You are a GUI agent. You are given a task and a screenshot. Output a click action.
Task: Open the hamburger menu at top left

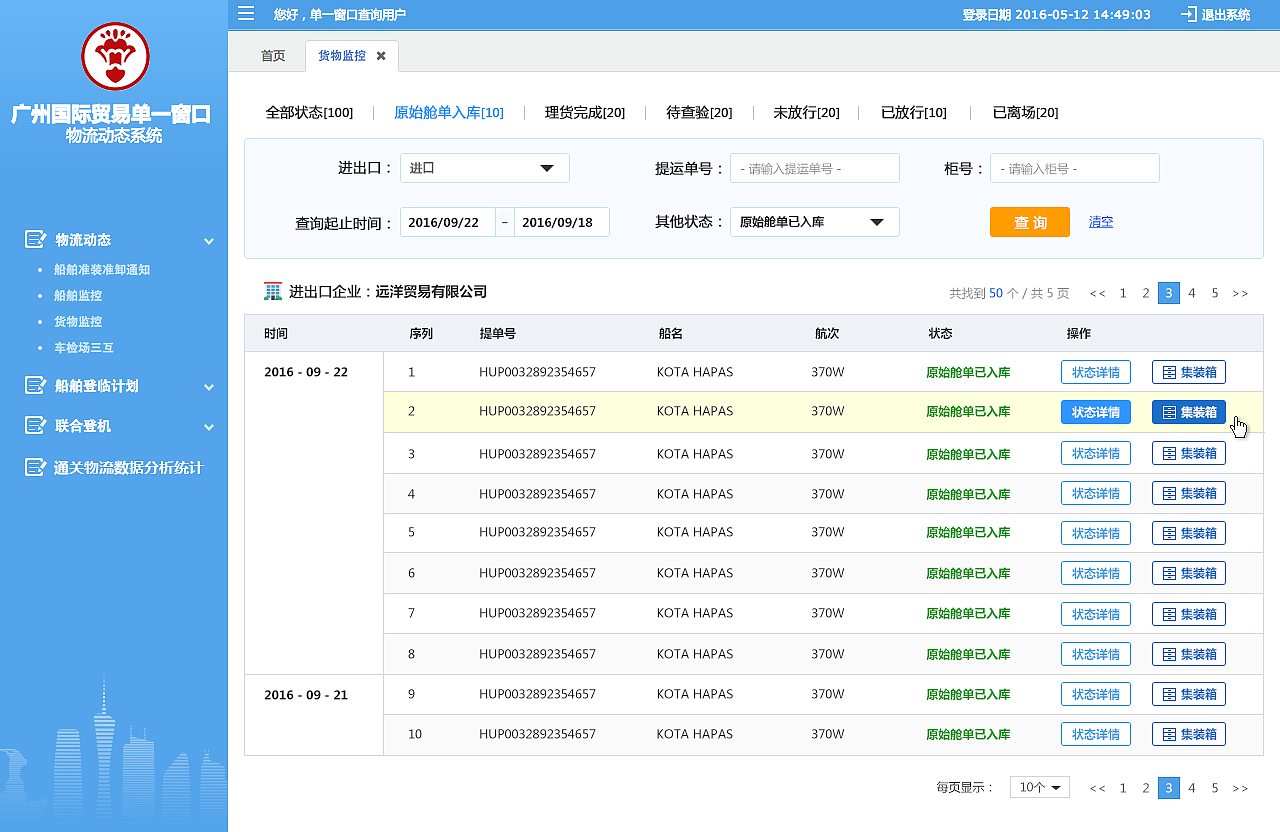(x=246, y=13)
